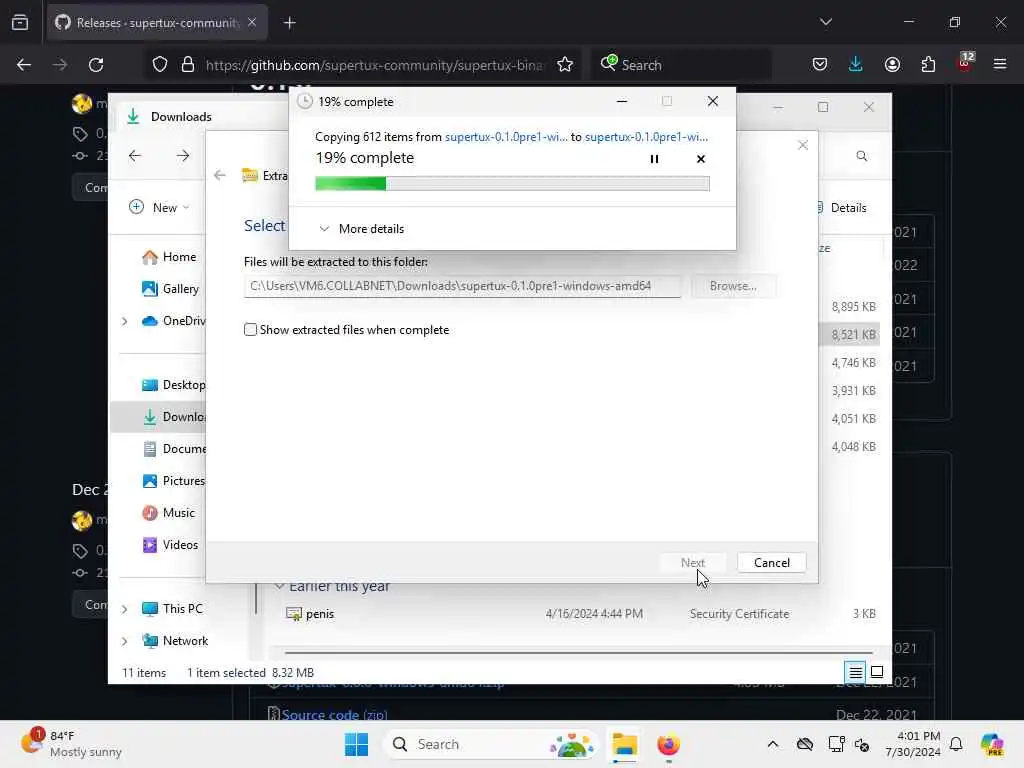Click Firefox back button
Viewport: 1024px width, 768px height.
[x=24, y=65]
